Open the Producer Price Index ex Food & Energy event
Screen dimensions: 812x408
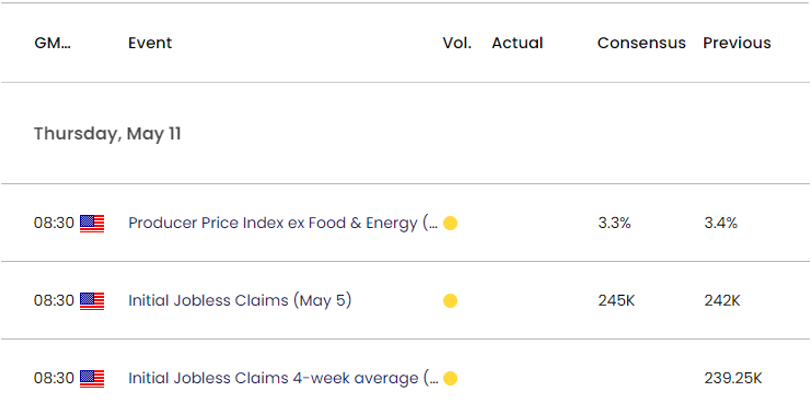[282, 223]
